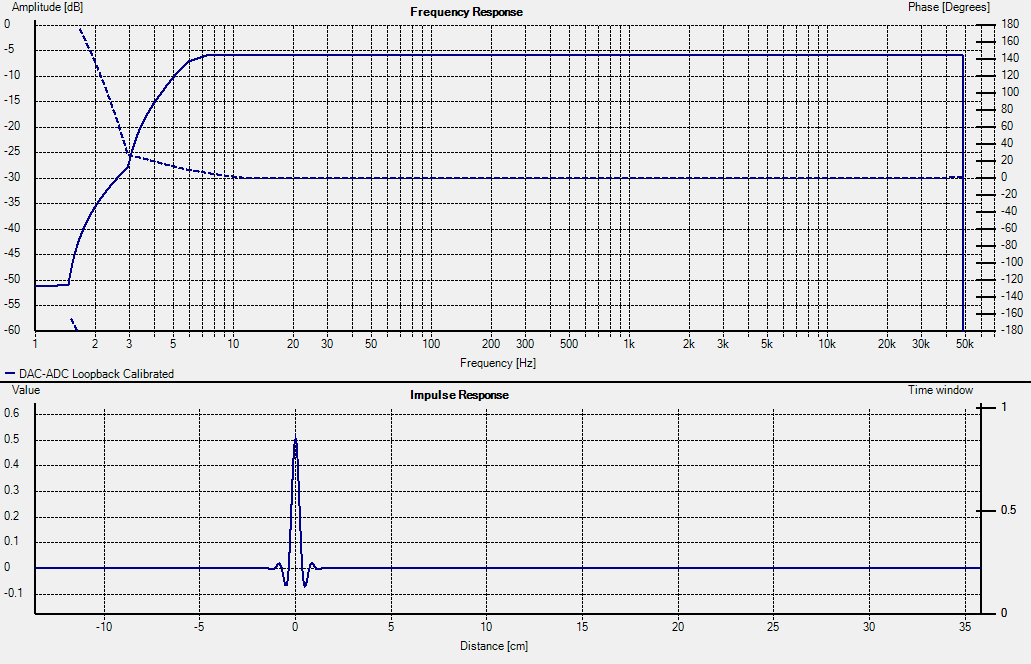Select the 'DAC-ADC Loopback Calibrated' legend entry
This screenshot has height=664, width=1031.
(x=96, y=374)
